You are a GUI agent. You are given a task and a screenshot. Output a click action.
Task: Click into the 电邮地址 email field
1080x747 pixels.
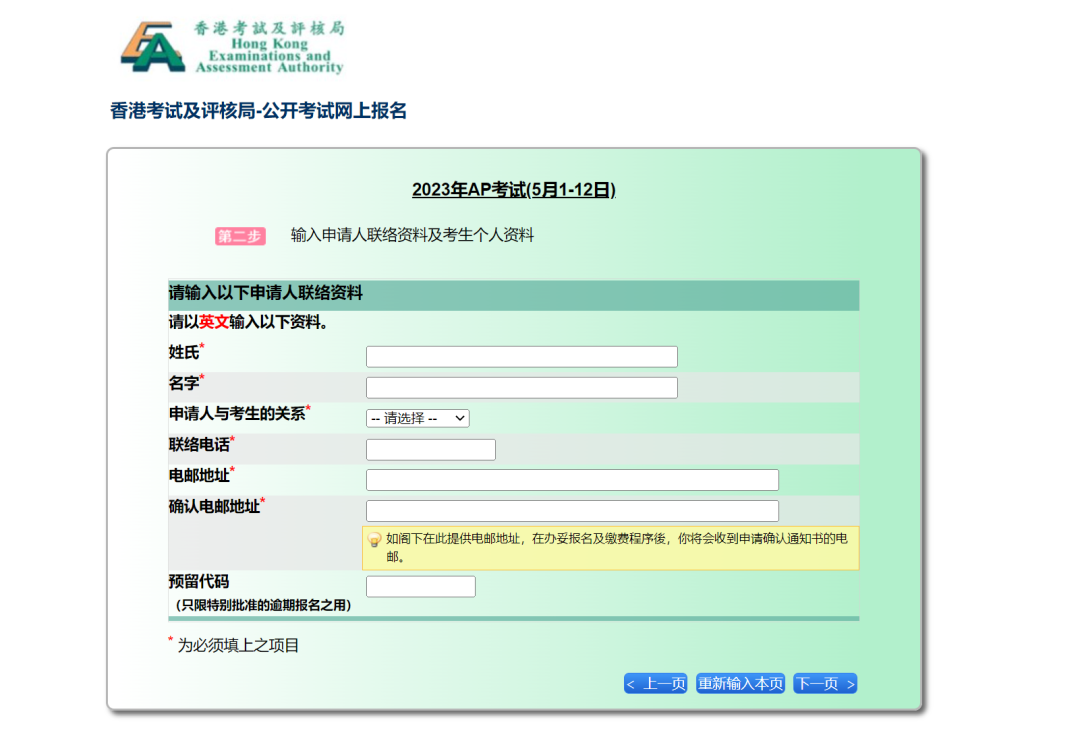click(x=572, y=480)
